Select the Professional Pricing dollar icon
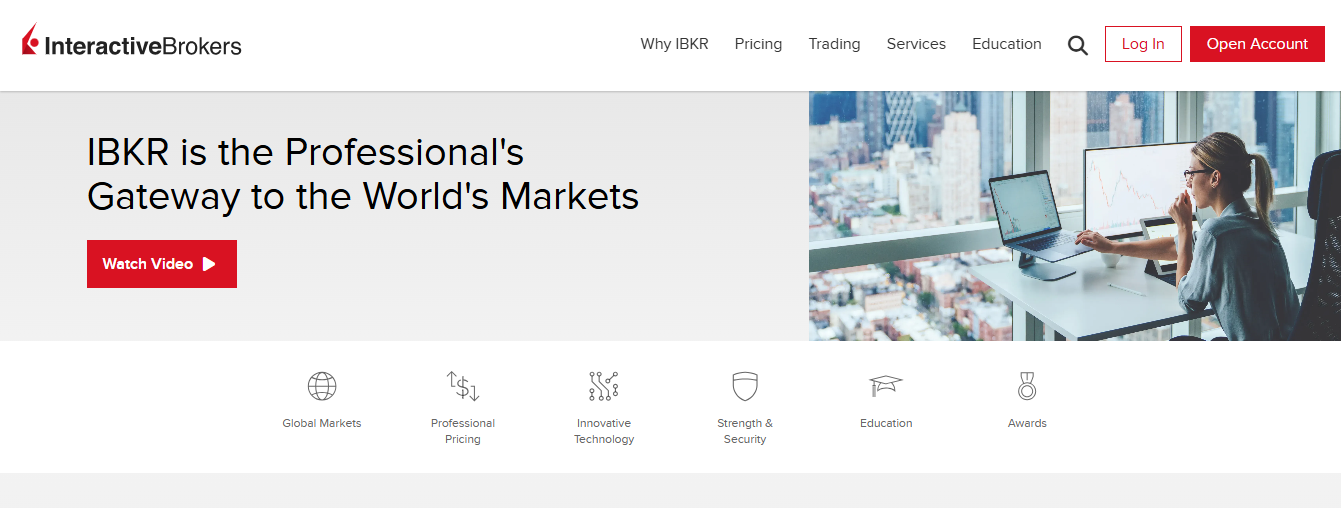 pos(463,386)
